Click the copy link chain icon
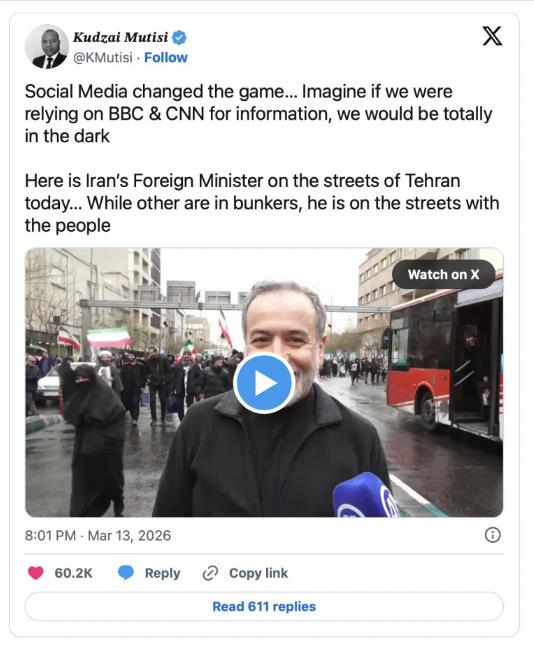The height and width of the screenshot is (649, 534). click(x=210, y=573)
